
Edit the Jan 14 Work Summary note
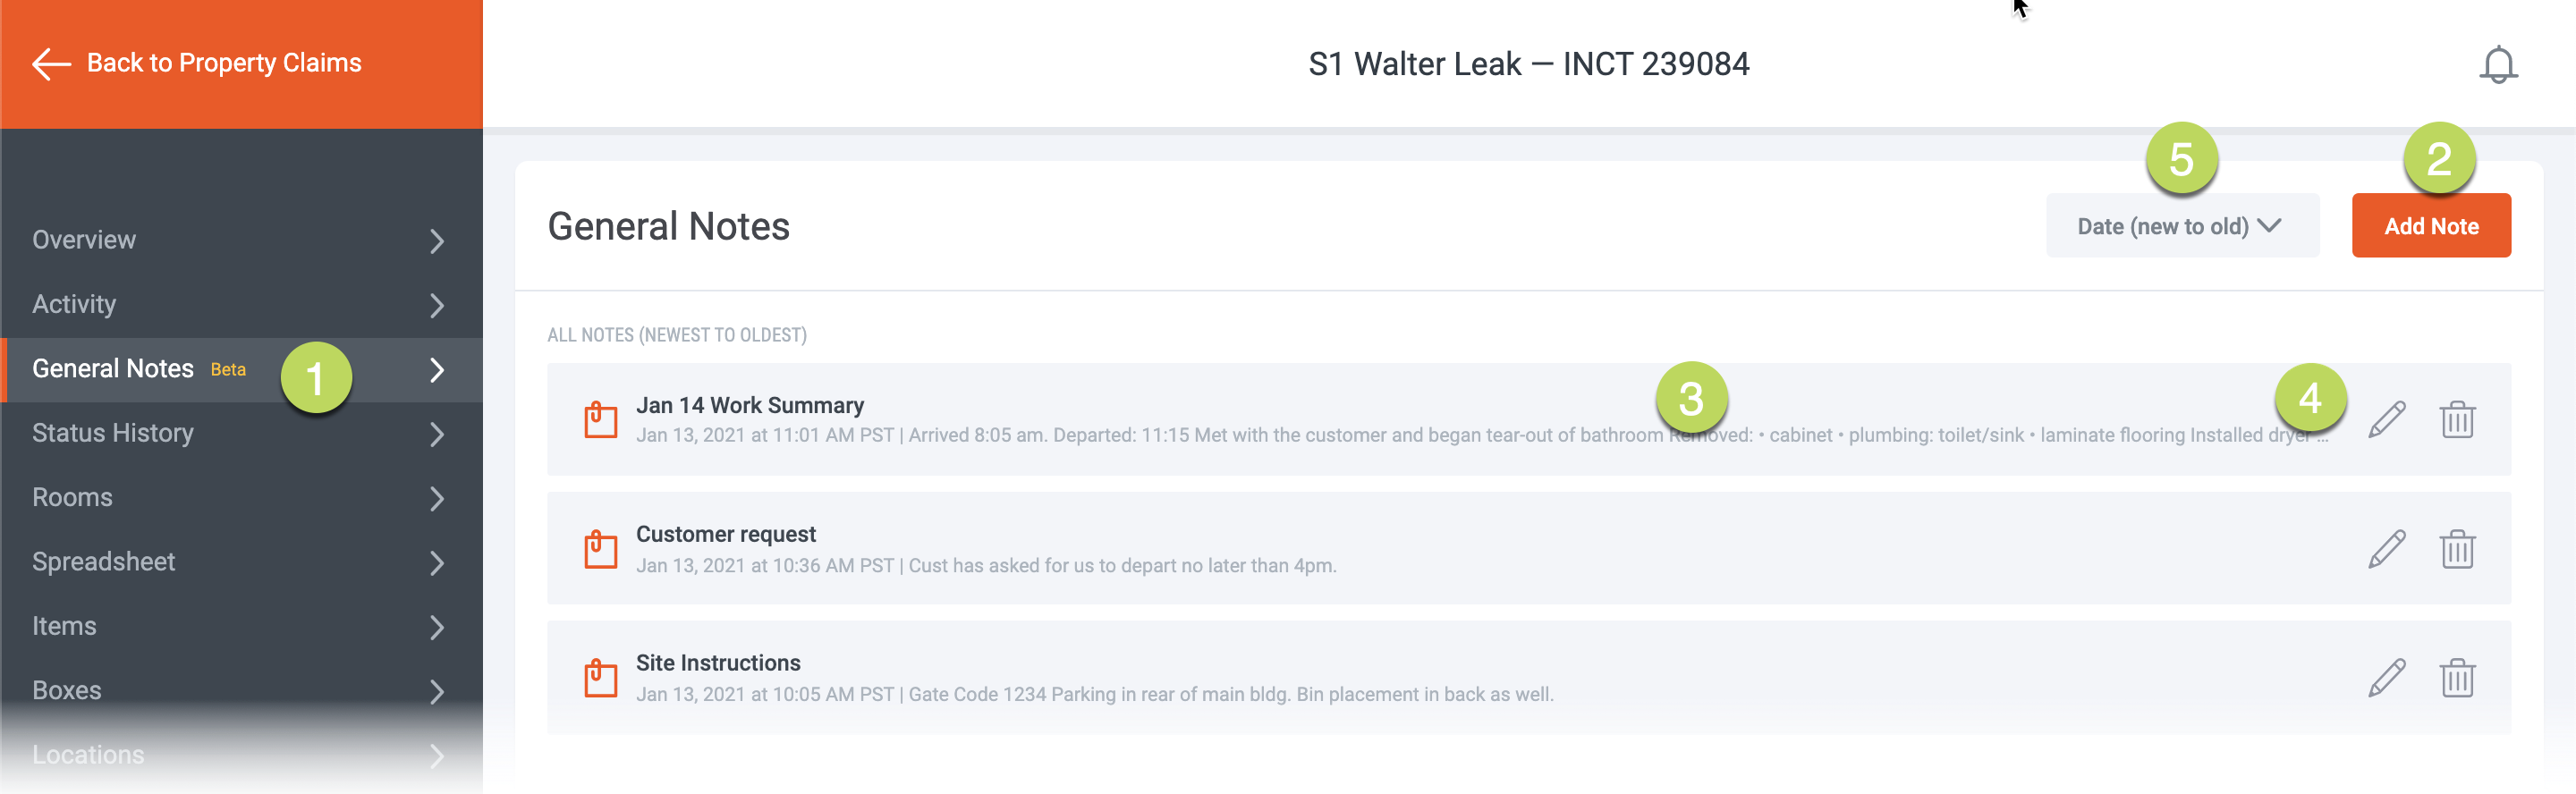tap(2386, 420)
